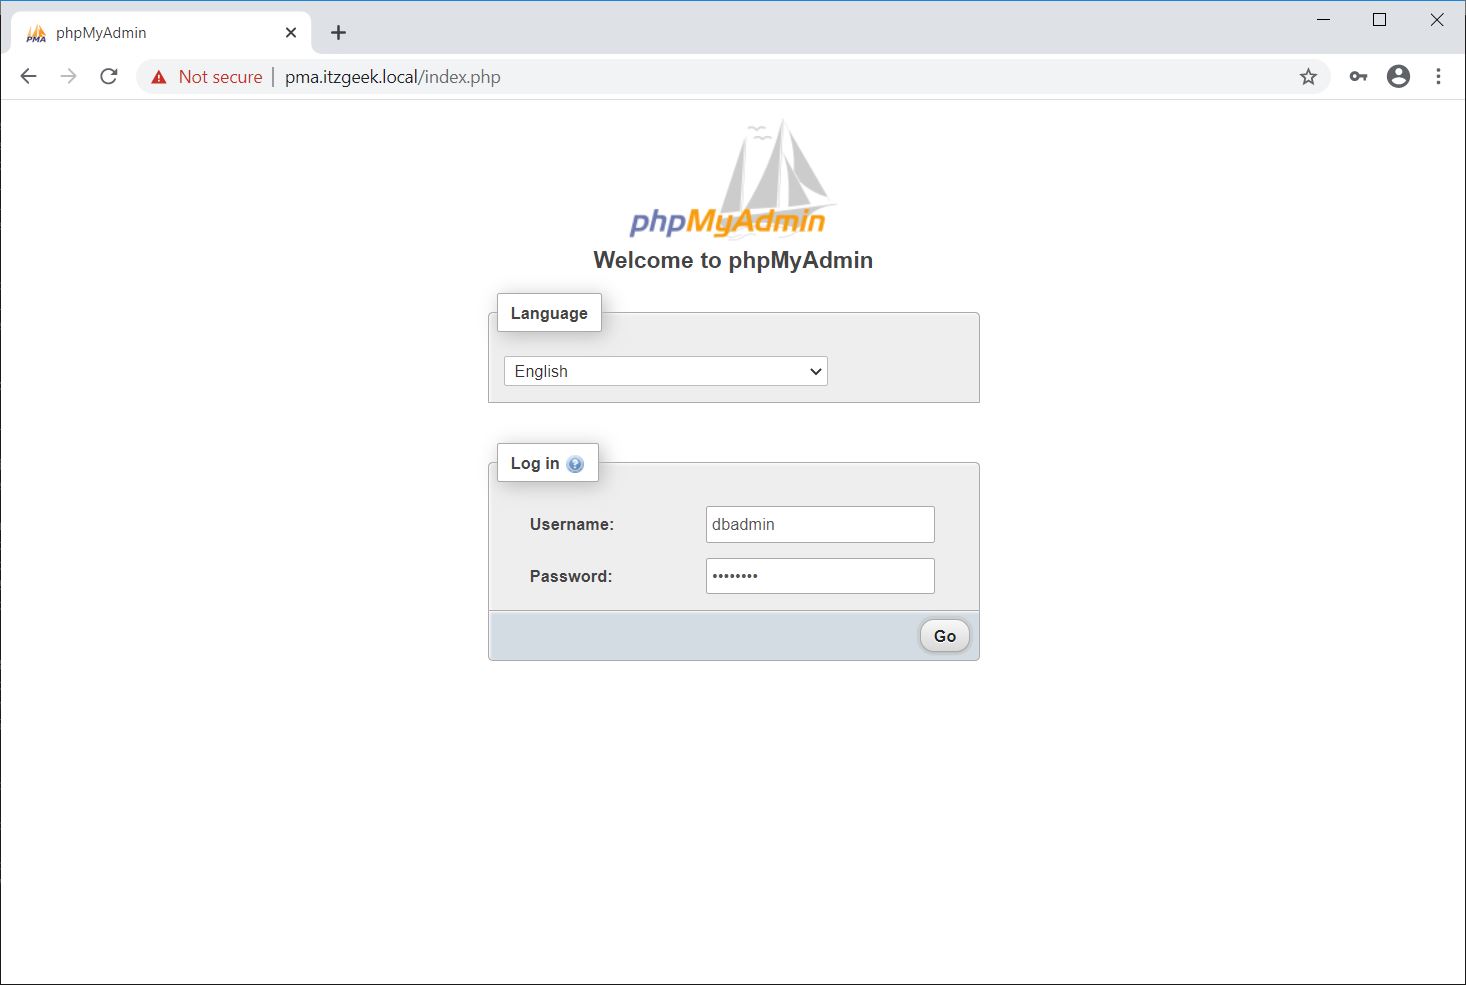Open a new tab with the plus button
The image size is (1466, 985).
coord(338,32)
